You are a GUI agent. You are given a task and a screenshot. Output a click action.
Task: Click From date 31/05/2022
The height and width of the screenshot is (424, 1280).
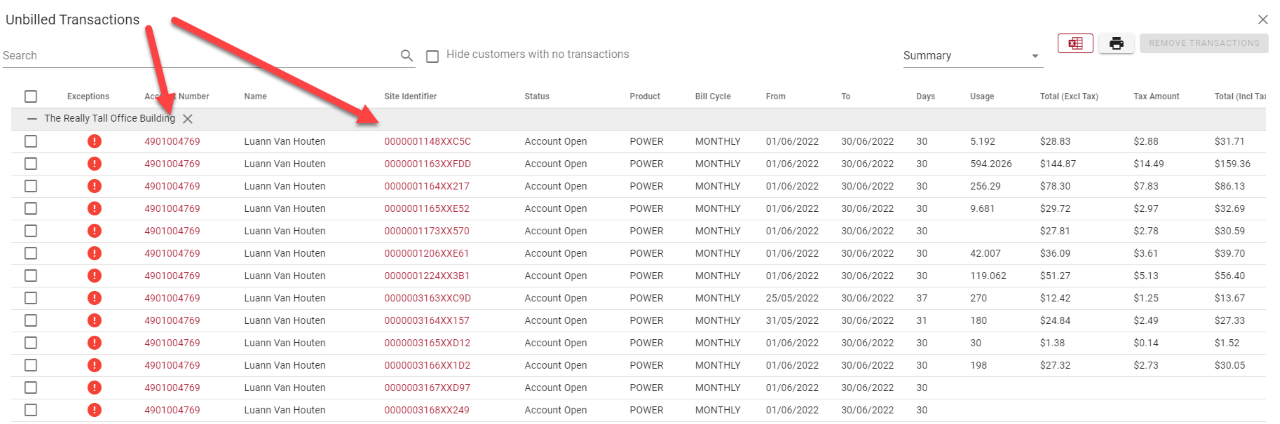coord(792,320)
